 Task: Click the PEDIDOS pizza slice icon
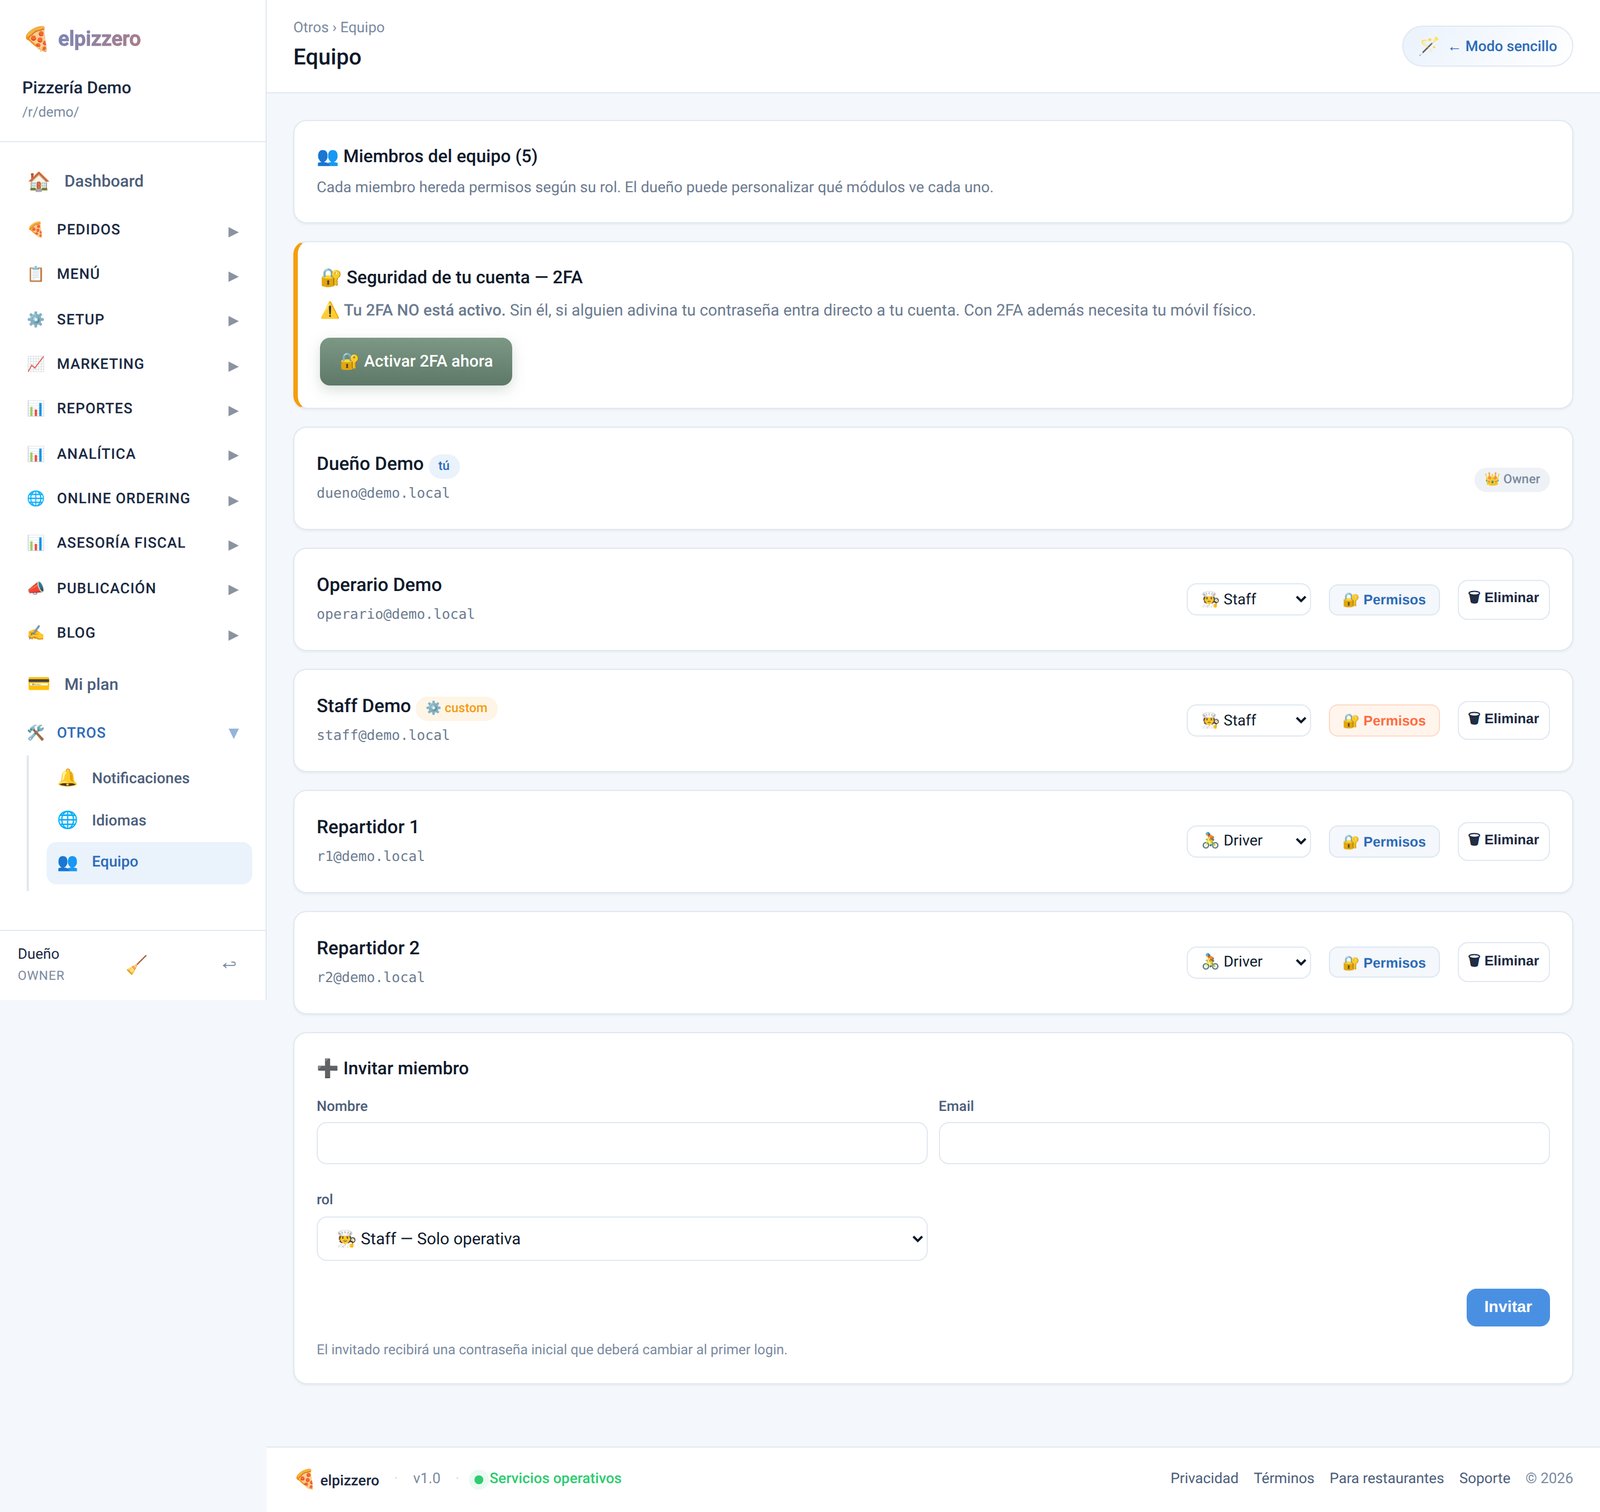click(36, 229)
